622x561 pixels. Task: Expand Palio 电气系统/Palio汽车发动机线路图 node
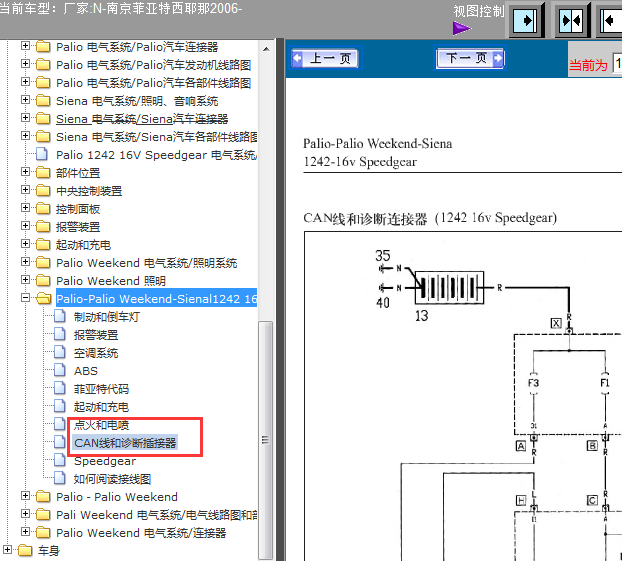25,63
